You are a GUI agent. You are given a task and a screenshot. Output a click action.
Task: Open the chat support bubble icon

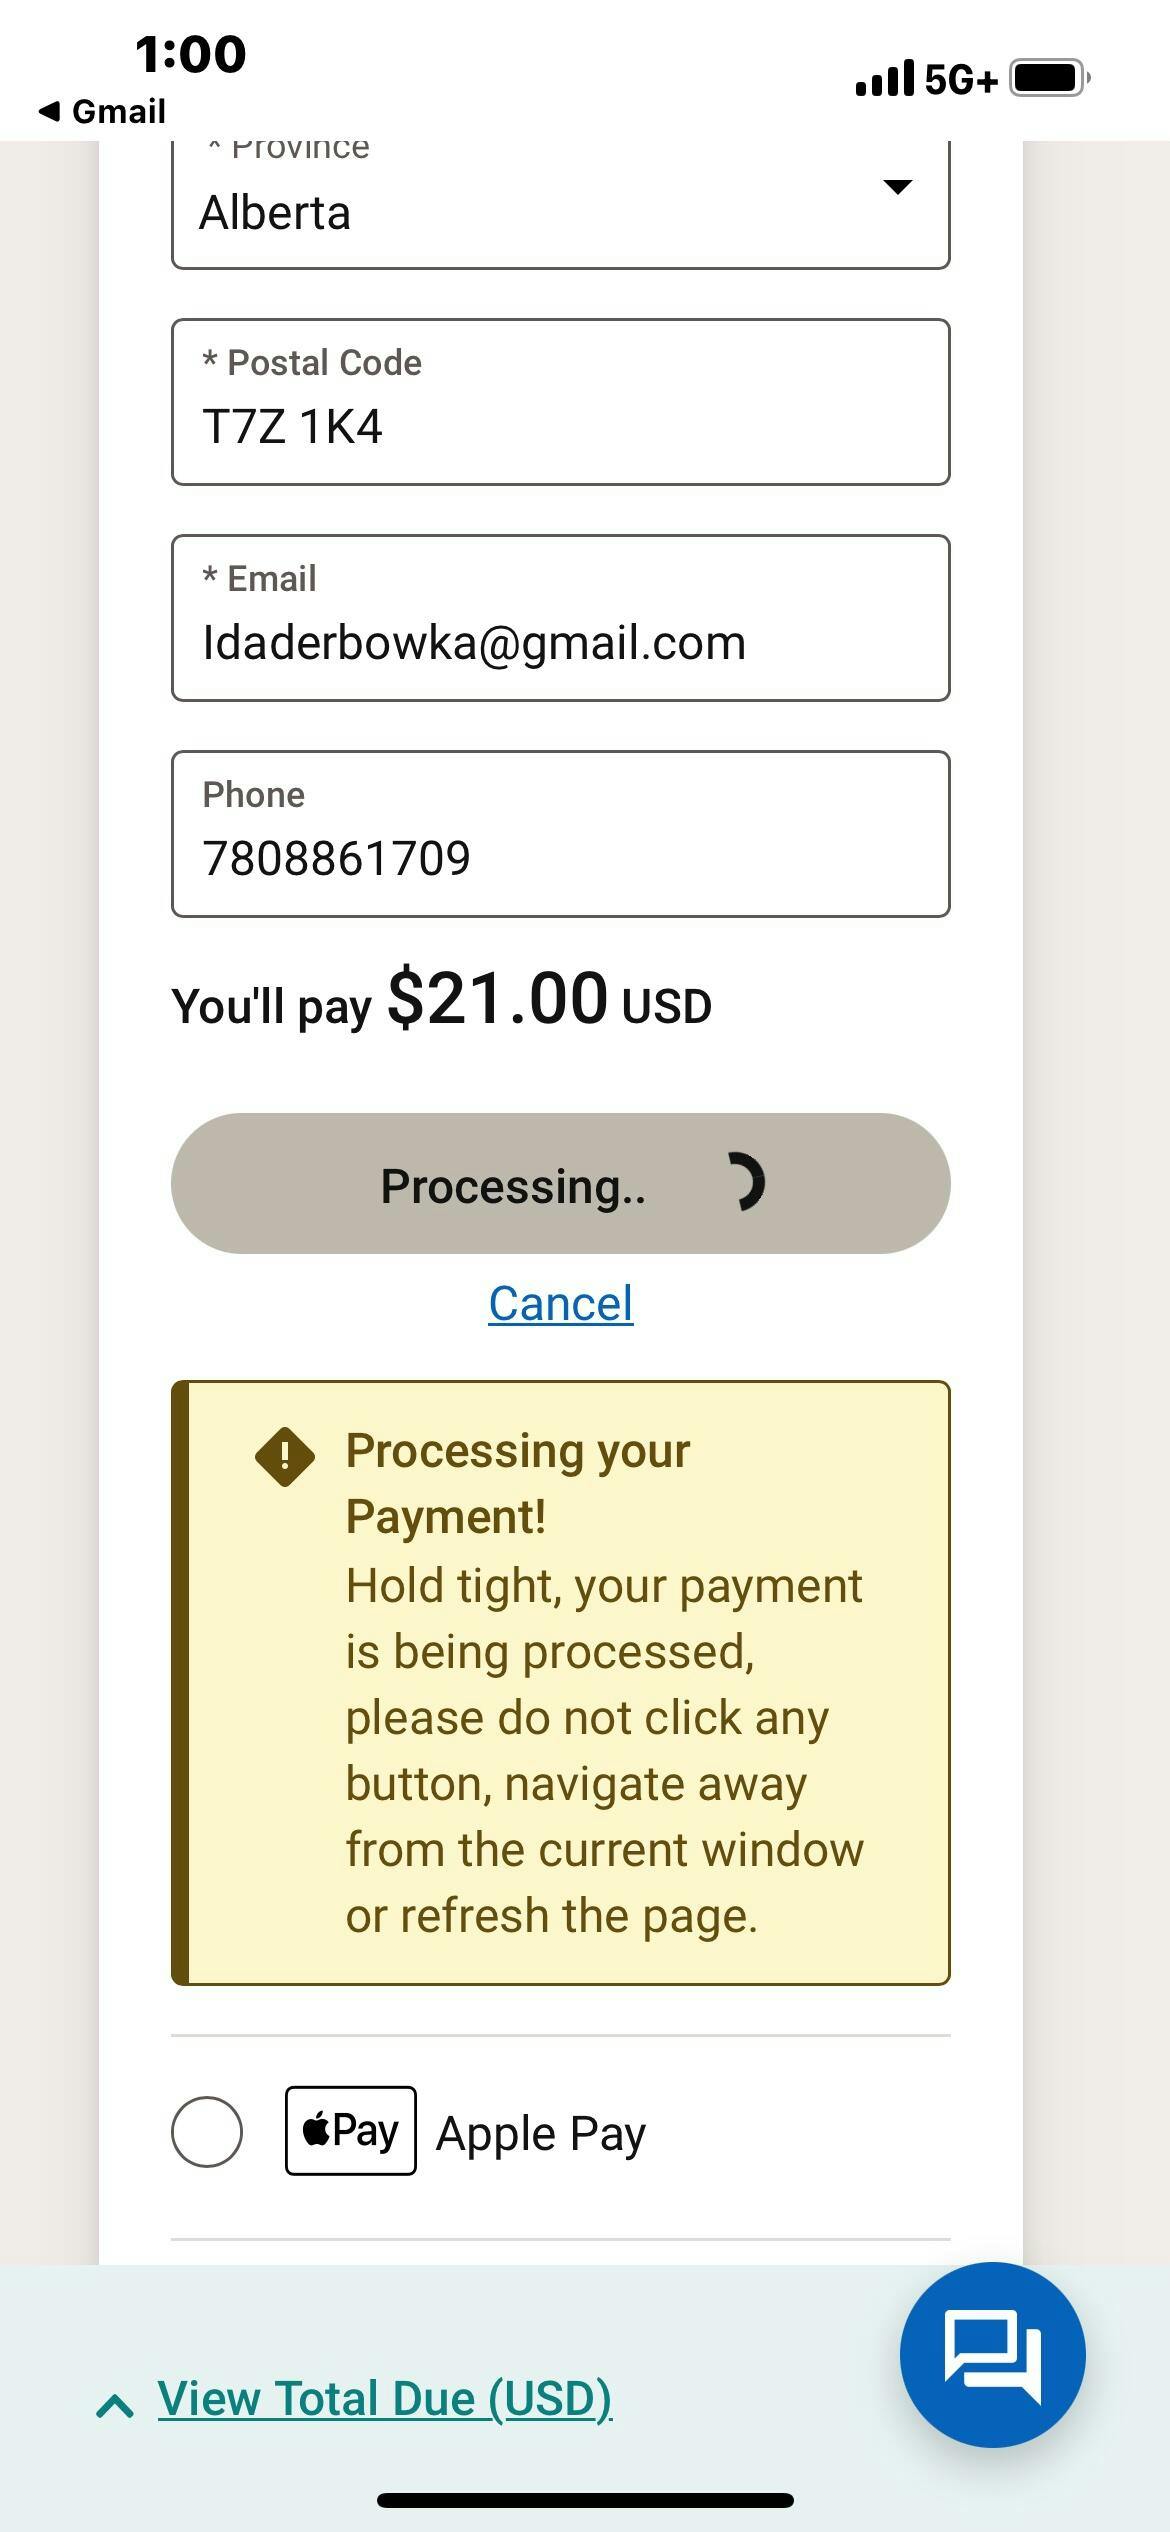pyautogui.click(x=992, y=2354)
